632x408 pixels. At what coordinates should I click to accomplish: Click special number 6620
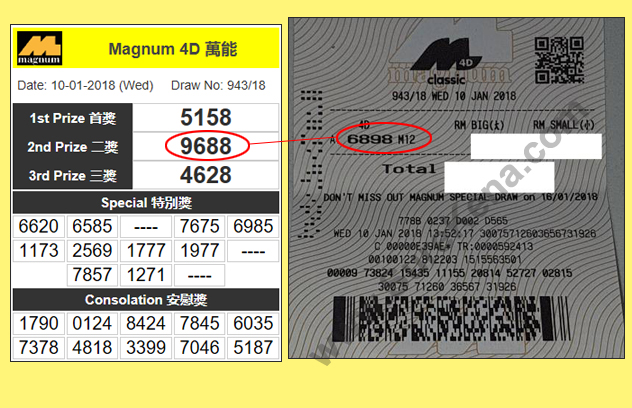point(39,226)
